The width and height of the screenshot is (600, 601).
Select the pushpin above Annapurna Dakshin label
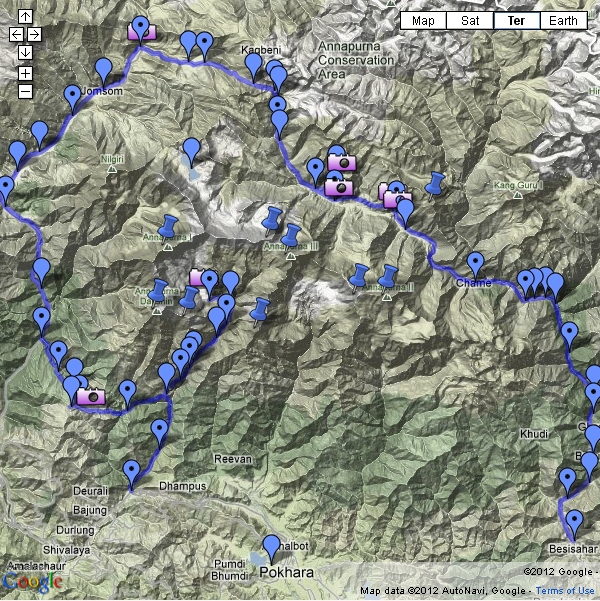coord(159,291)
